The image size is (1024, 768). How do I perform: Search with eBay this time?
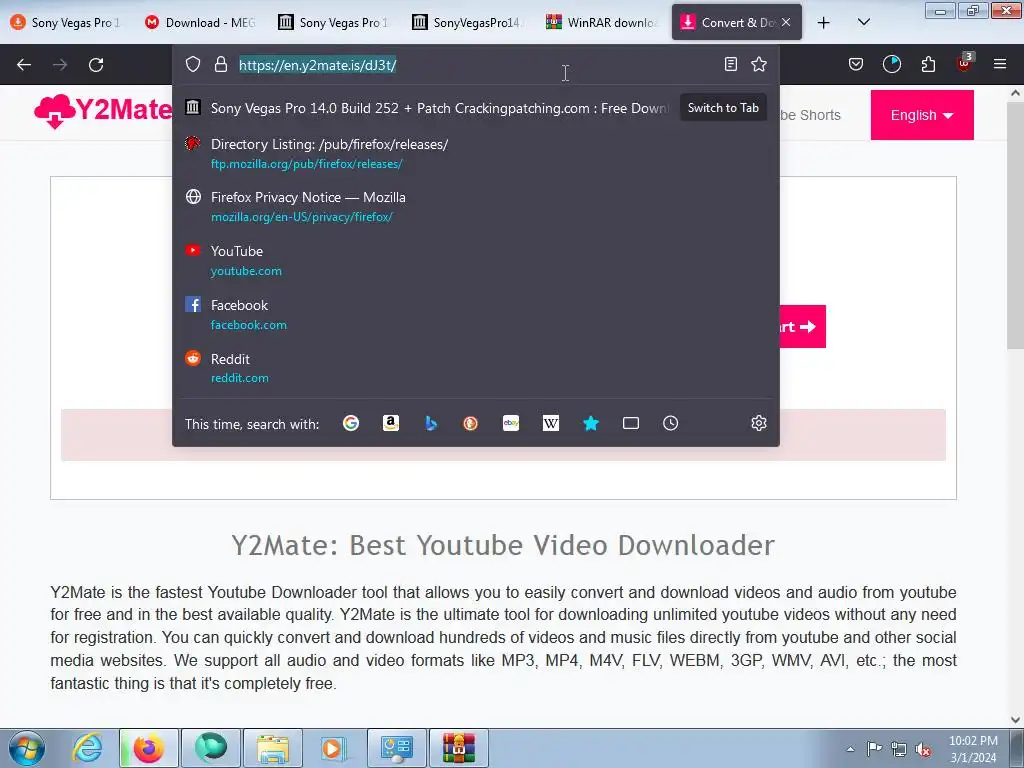coord(511,423)
